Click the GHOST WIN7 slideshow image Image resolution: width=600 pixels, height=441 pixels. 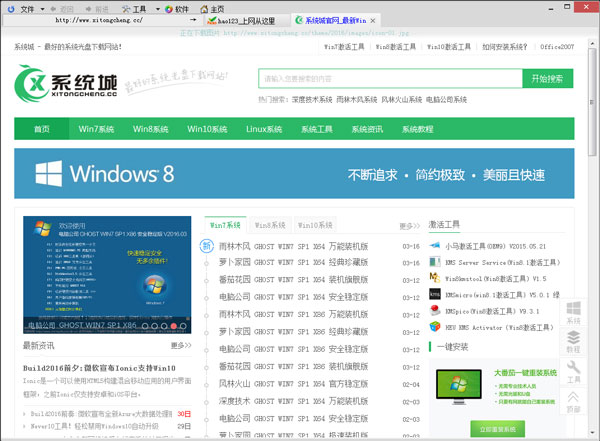107,274
